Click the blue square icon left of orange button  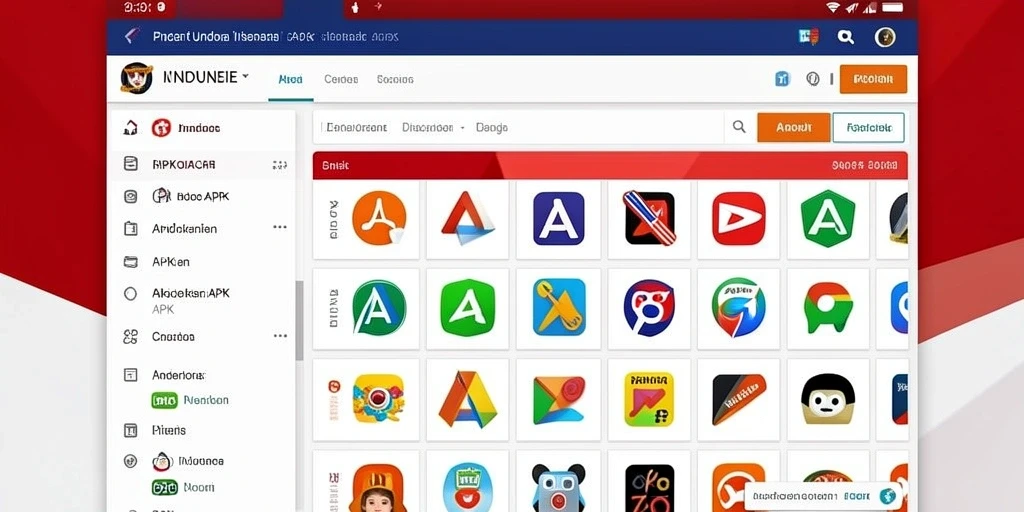click(782, 79)
